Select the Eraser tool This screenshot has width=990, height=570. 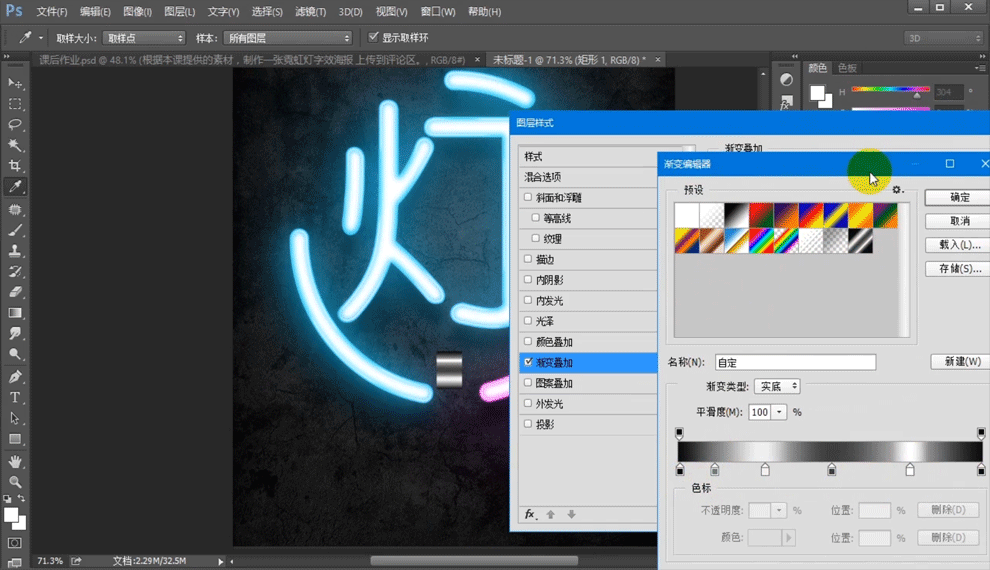click(15, 292)
